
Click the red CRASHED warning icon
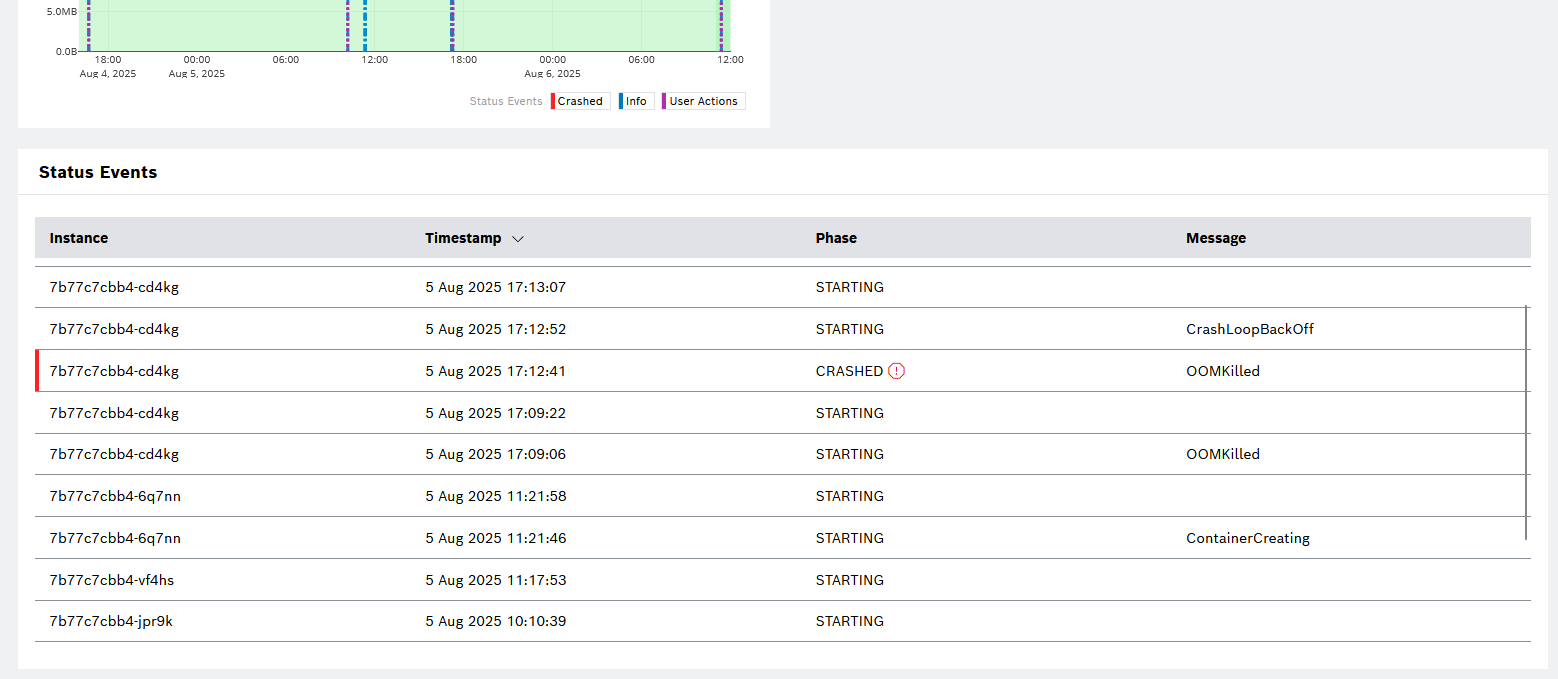pyautogui.click(x=896, y=371)
